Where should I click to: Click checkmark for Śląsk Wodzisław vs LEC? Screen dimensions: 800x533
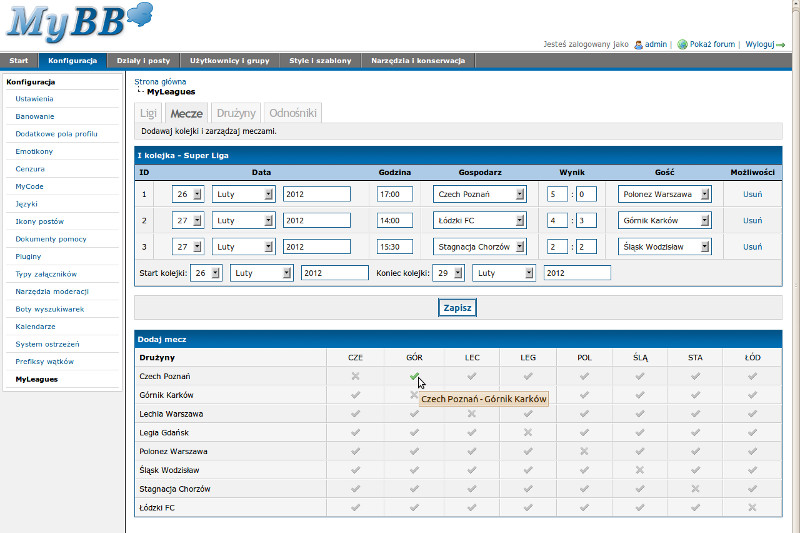click(471, 470)
